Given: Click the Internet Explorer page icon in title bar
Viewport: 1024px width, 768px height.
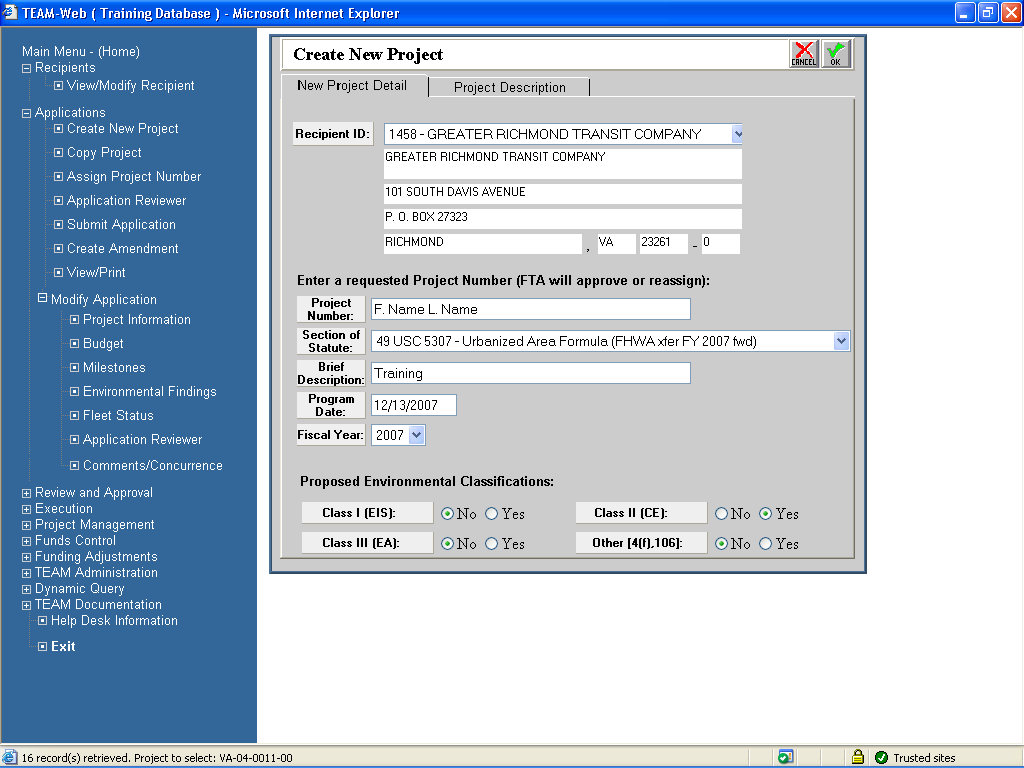Looking at the screenshot, I should pyautogui.click(x=10, y=13).
